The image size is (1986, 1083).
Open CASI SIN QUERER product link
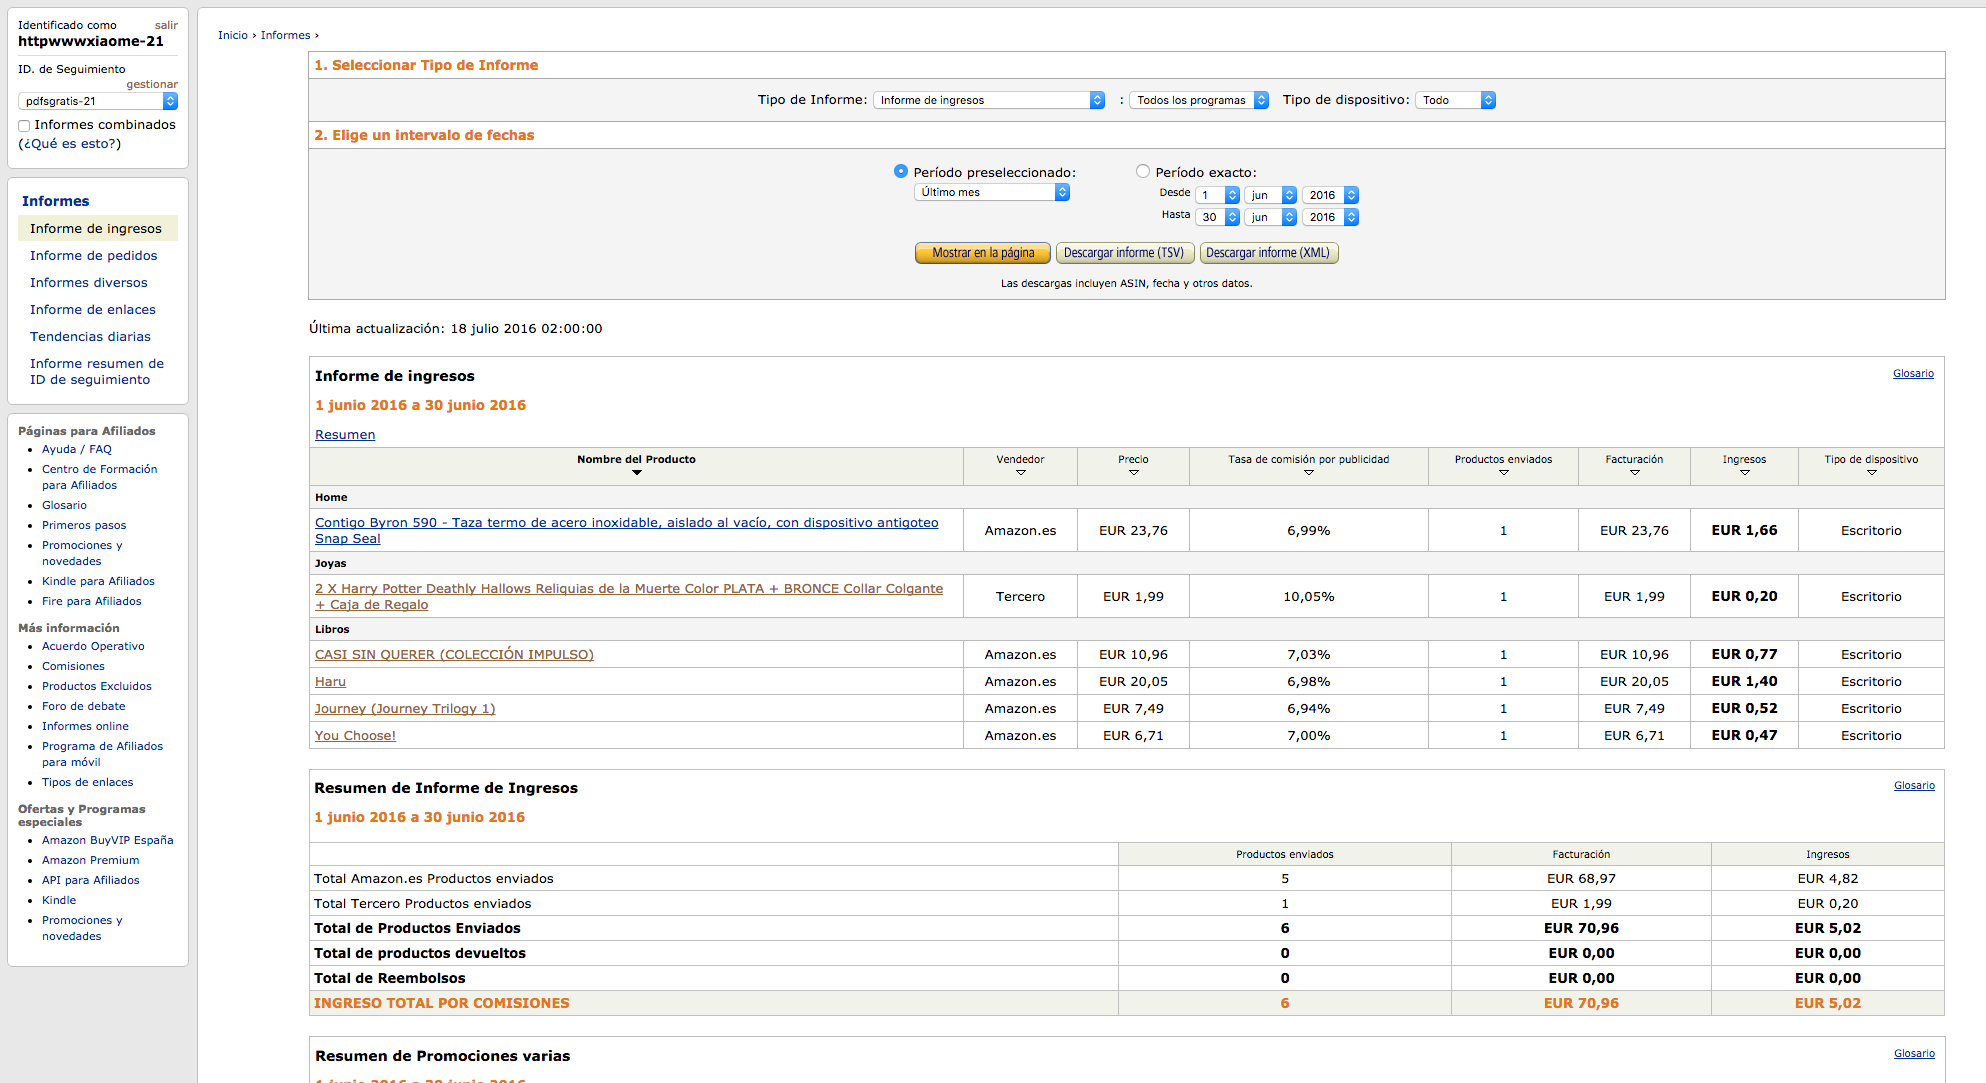click(x=454, y=654)
